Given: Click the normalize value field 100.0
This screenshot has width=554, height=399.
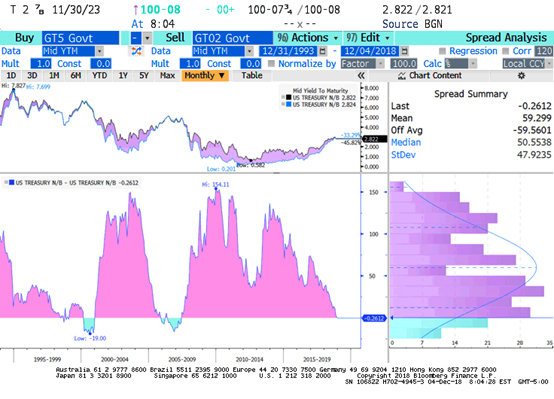Looking at the screenshot, I should pyautogui.click(x=403, y=64).
